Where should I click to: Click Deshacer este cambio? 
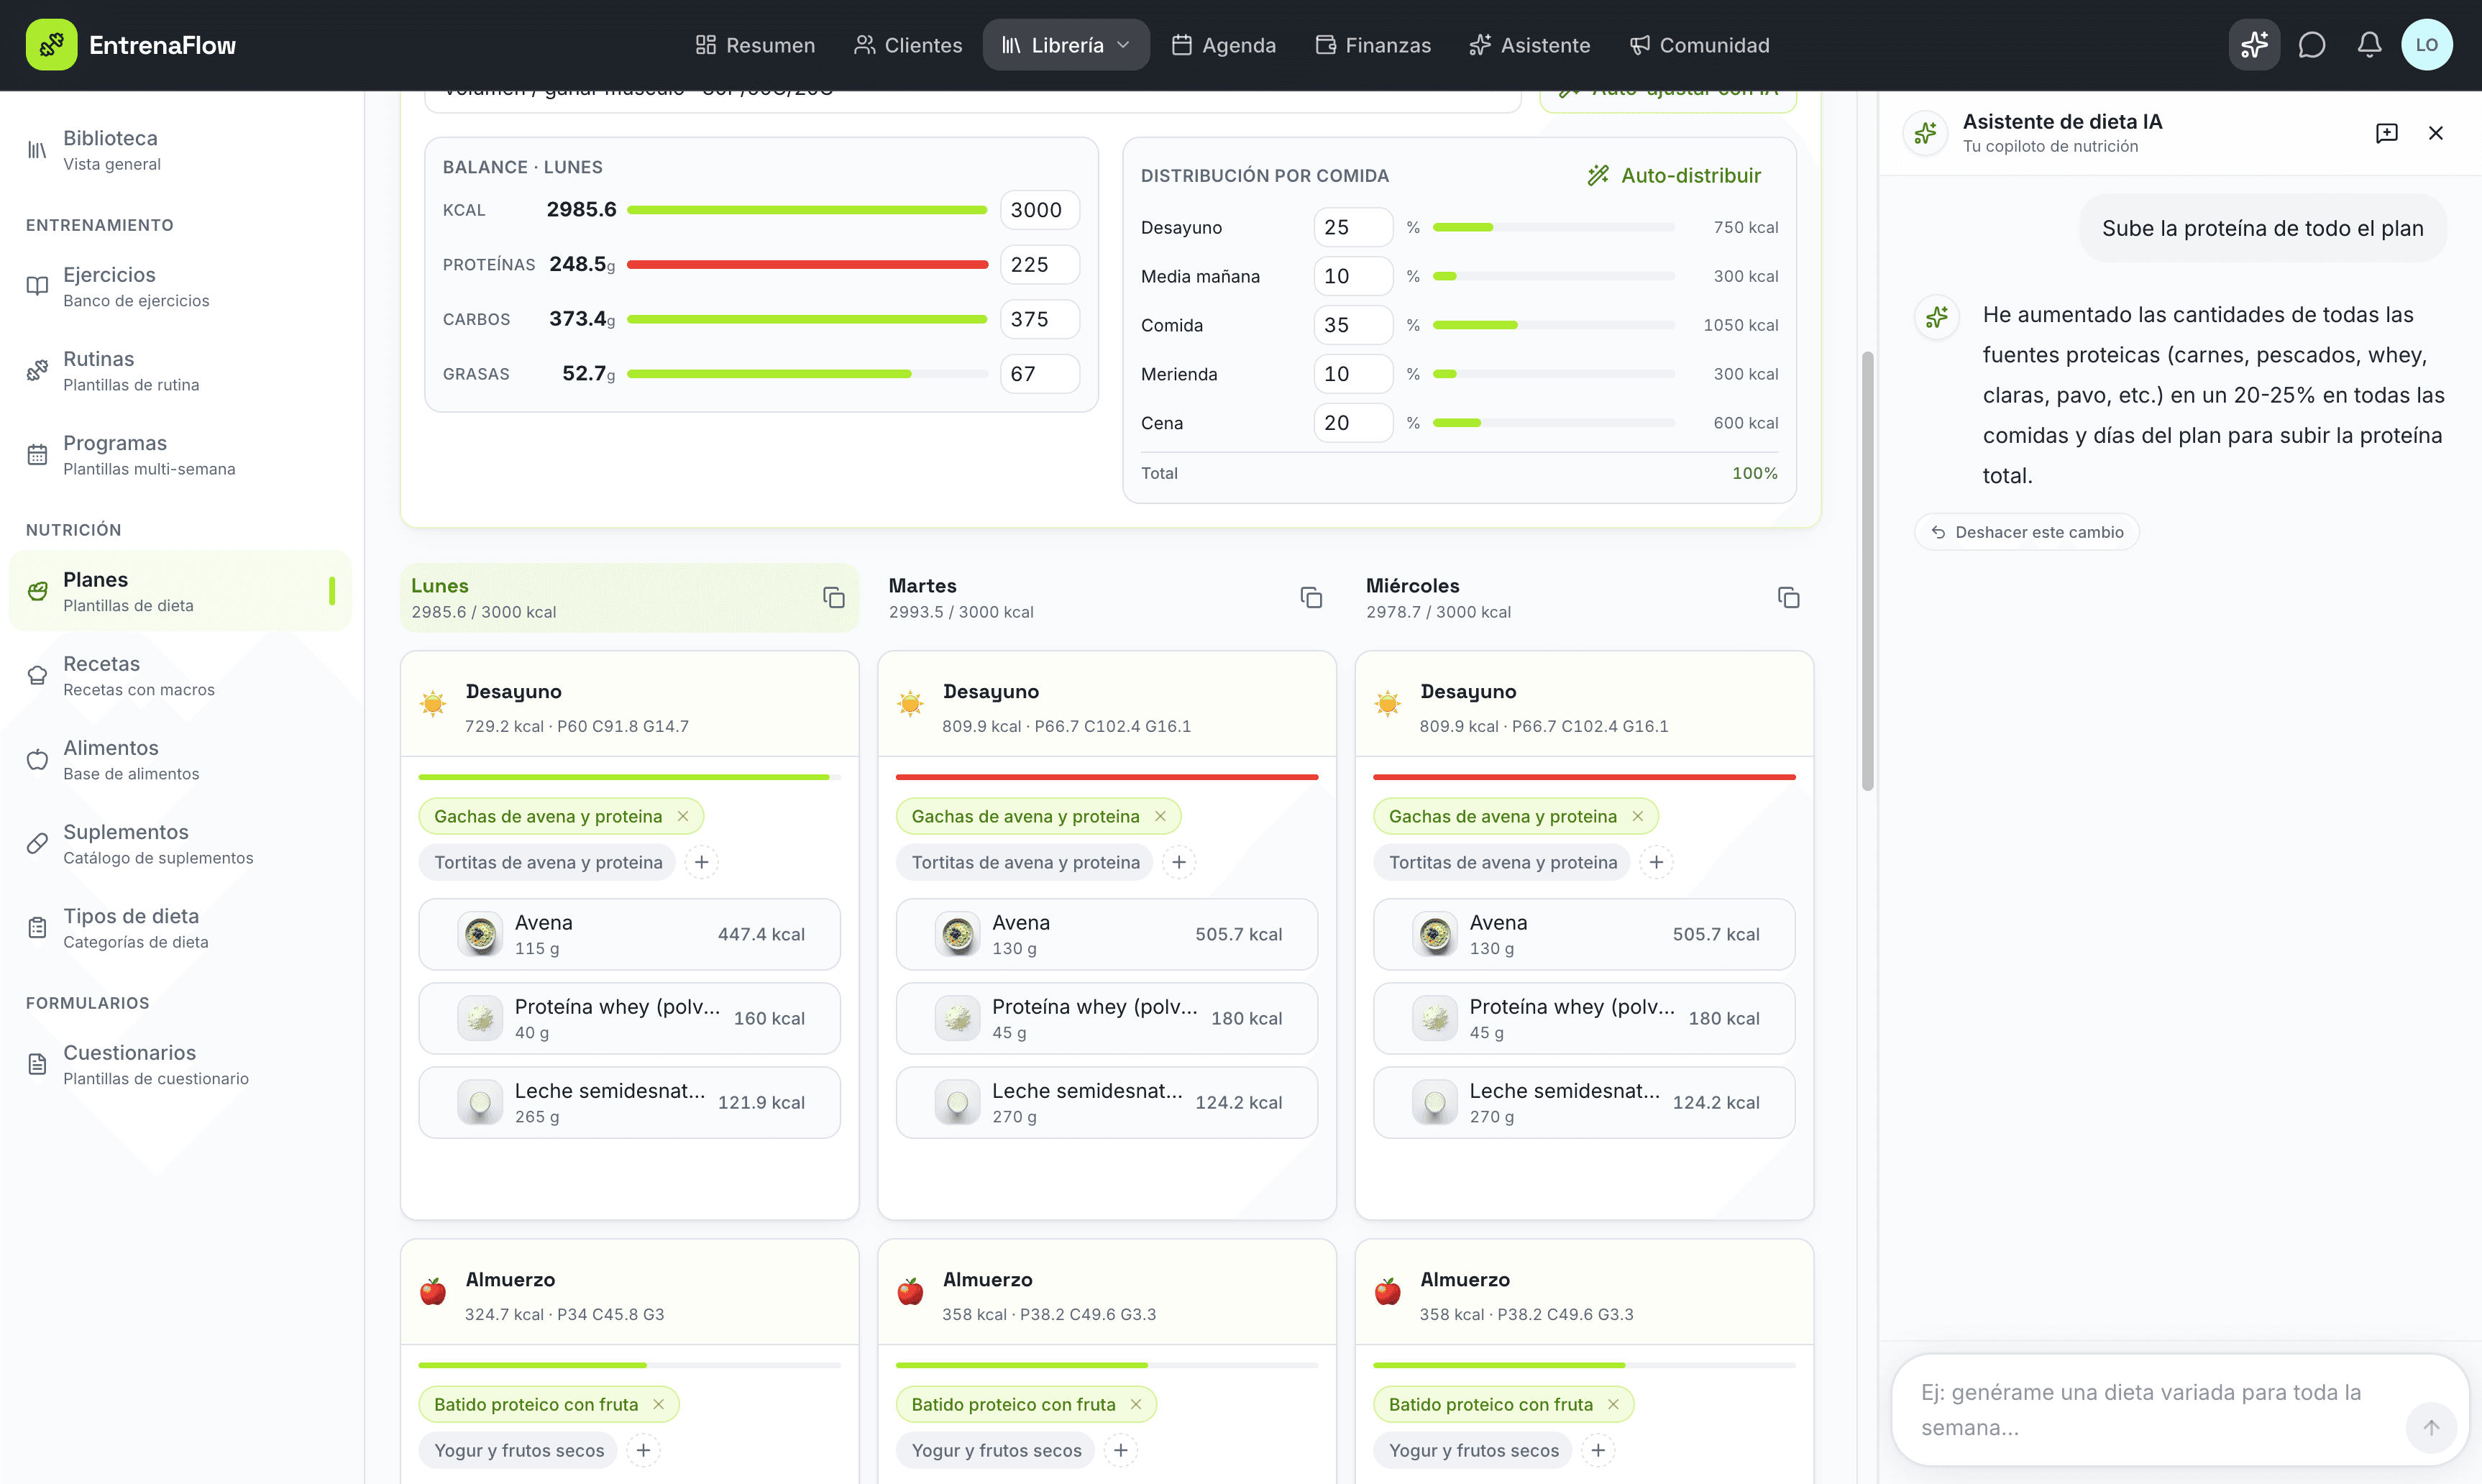(x=2027, y=532)
